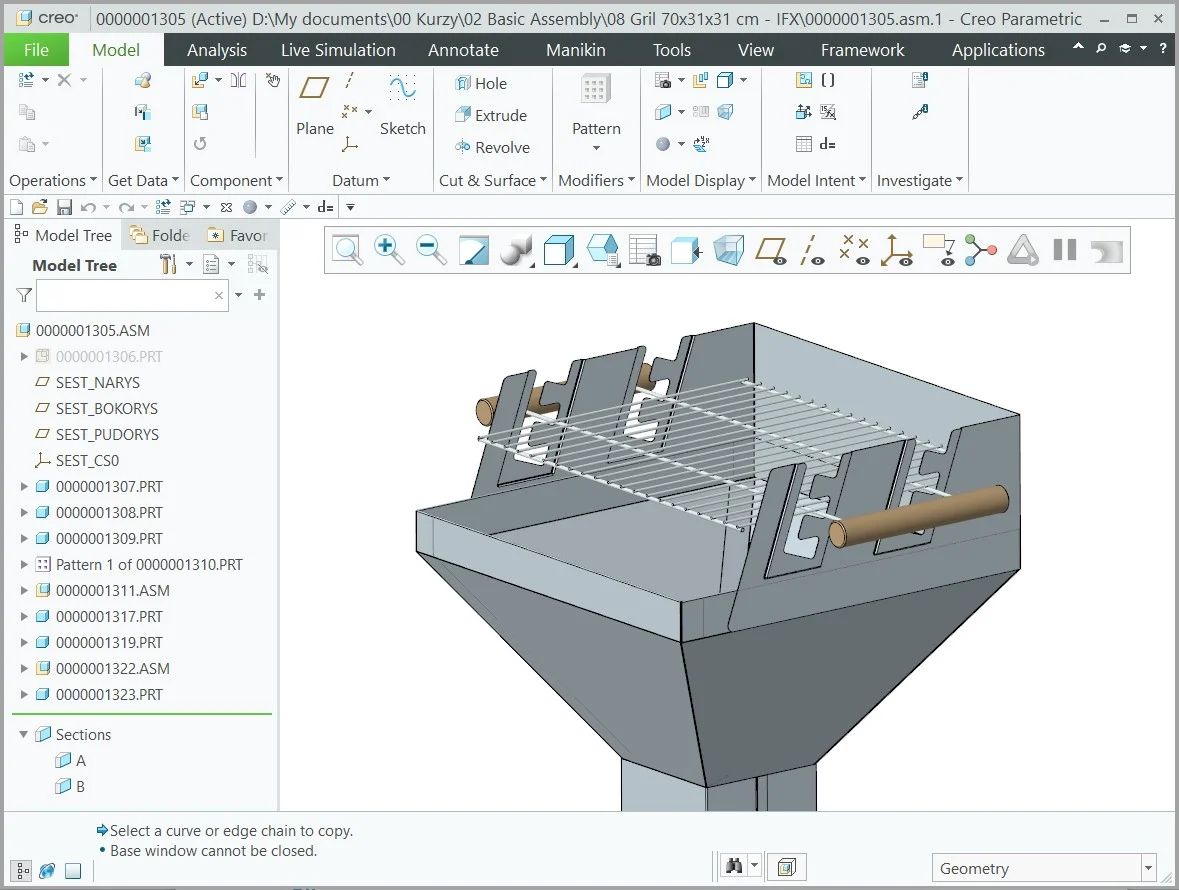This screenshot has width=1179, height=890.
Task: Select the Extrude tool
Action: (x=496, y=115)
